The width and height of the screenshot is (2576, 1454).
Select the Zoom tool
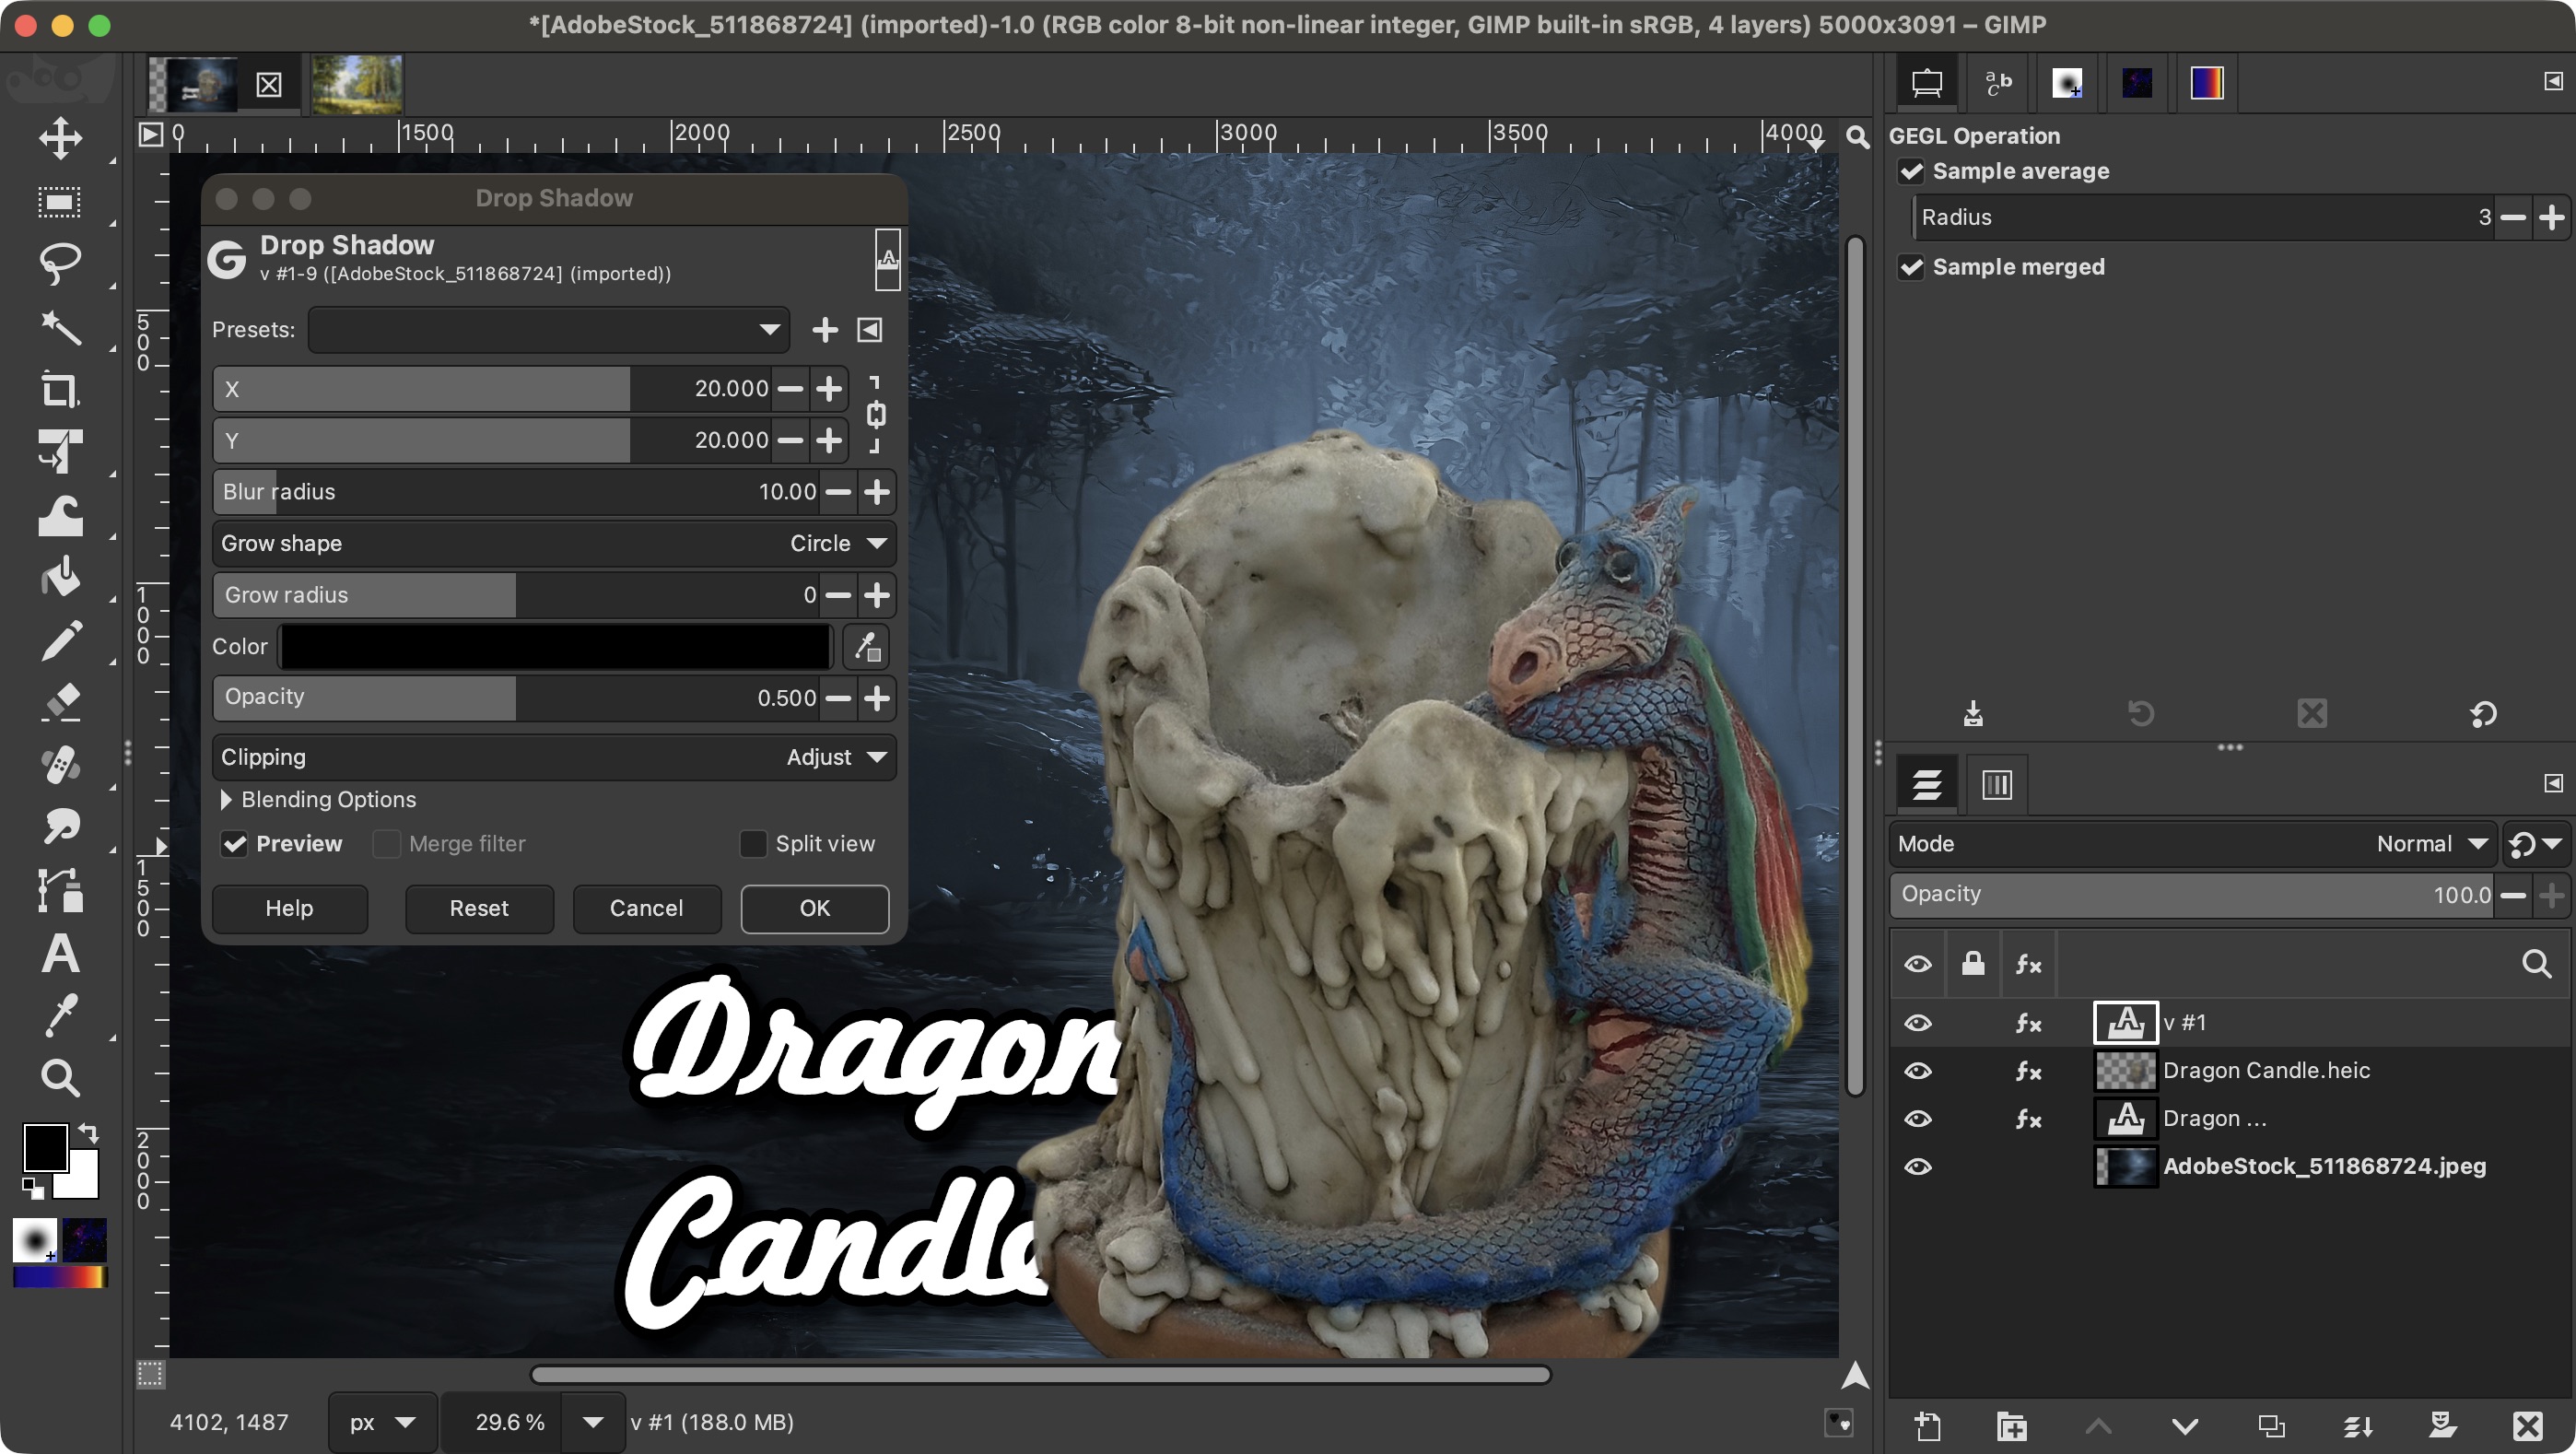(x=60, y=1078)
